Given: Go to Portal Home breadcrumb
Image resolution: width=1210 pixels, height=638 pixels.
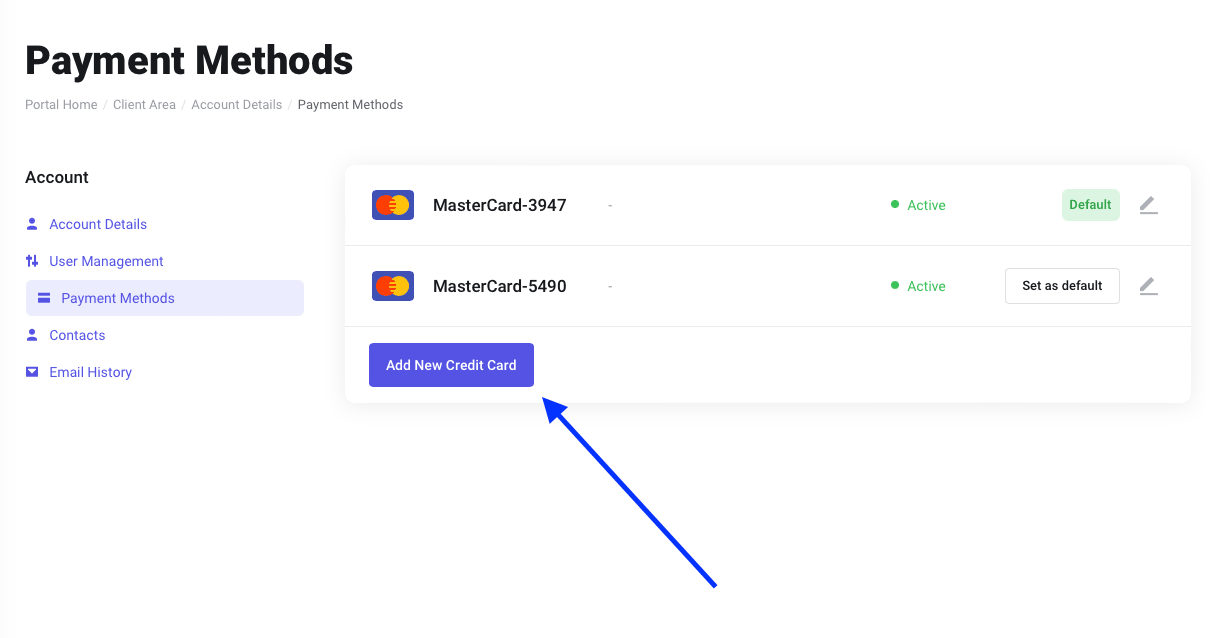Looking at the screenshot, I should click(61, 104).
